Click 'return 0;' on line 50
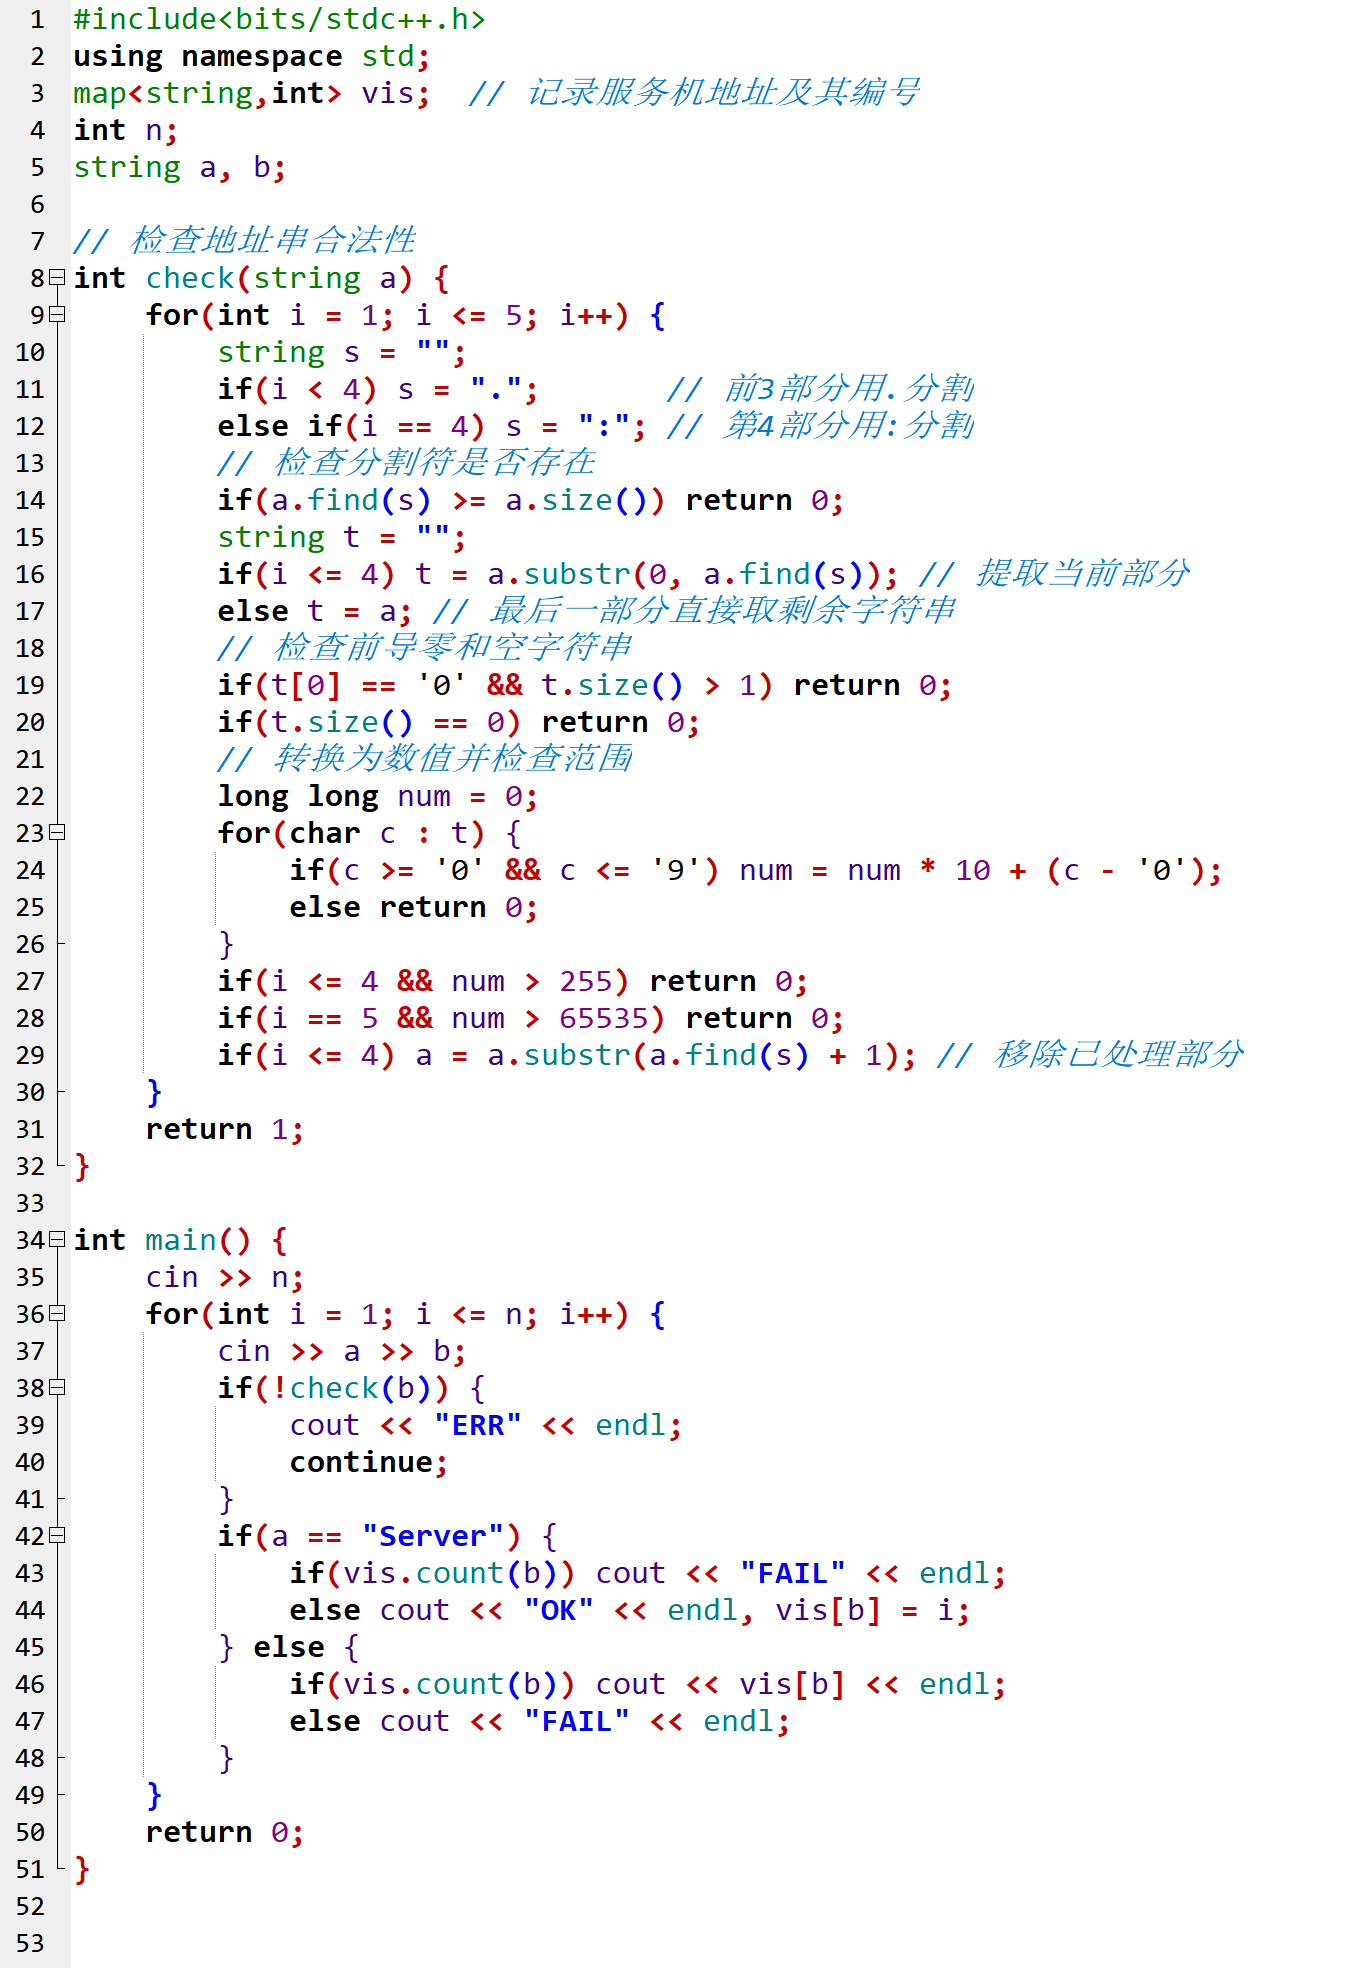 point(225,1832)
